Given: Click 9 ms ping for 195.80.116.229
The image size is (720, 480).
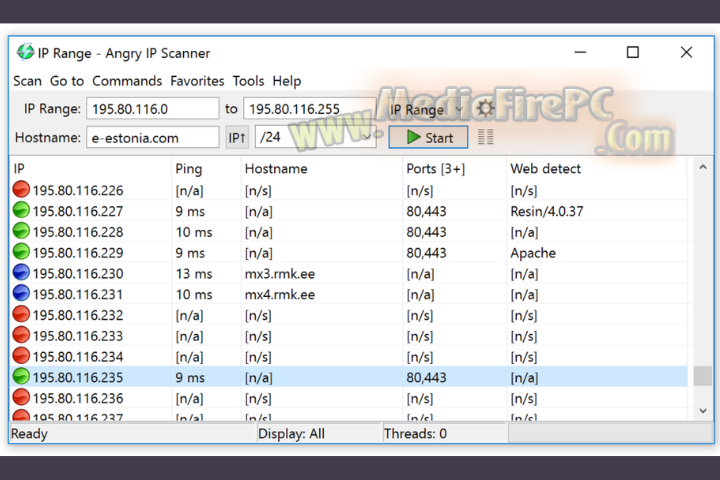Looking at the screenshot, I should [x=190, y=253].
